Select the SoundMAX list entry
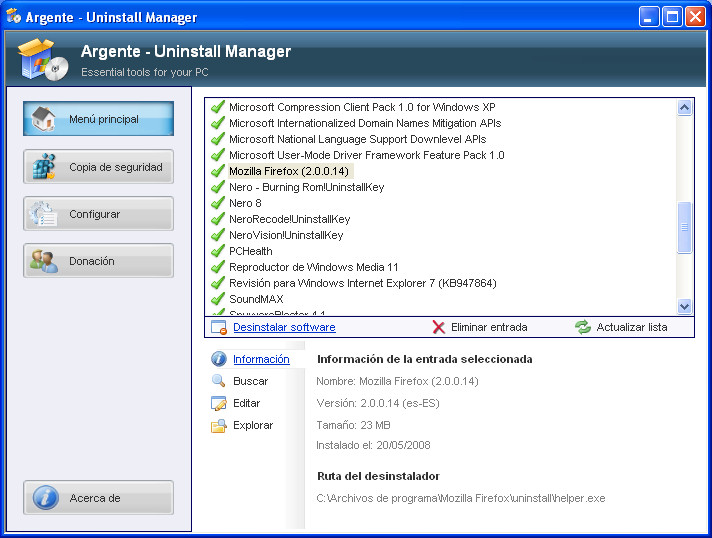The image size is (712, 538). coord(256,299)
